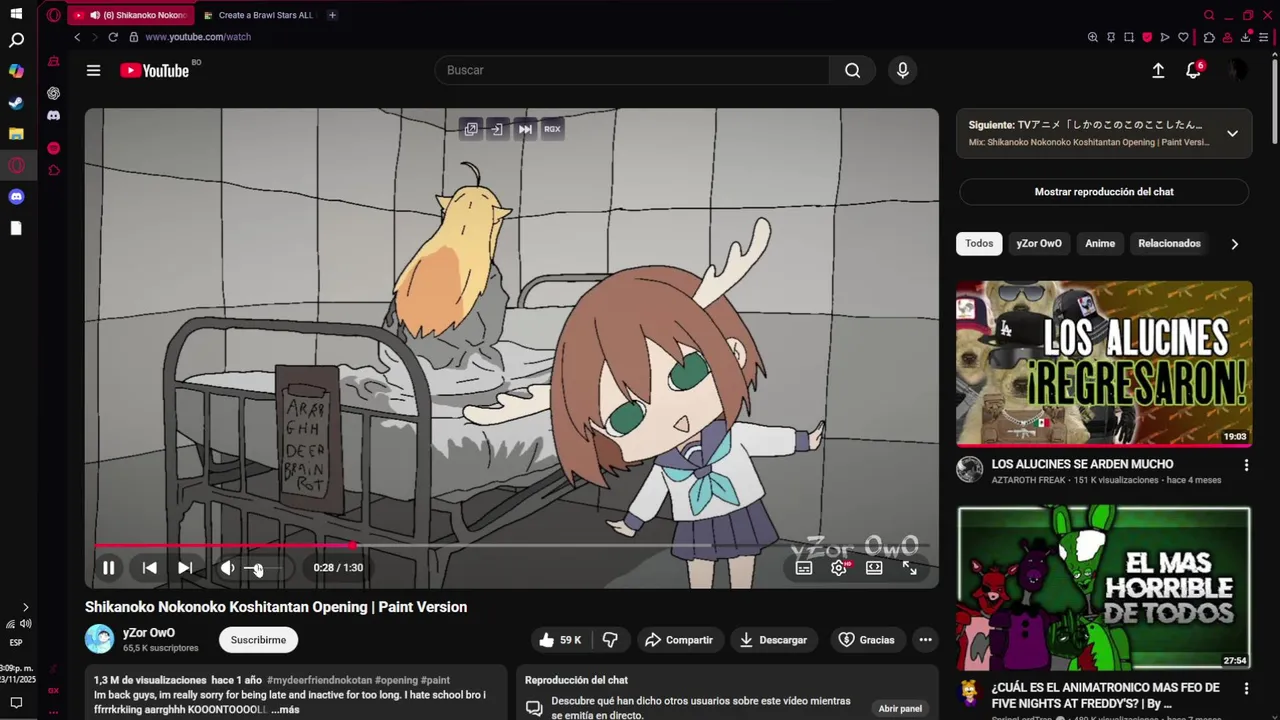Pause the video with the pause button
This screenshot has height=720, width=1280.
[x=108, y=568]
